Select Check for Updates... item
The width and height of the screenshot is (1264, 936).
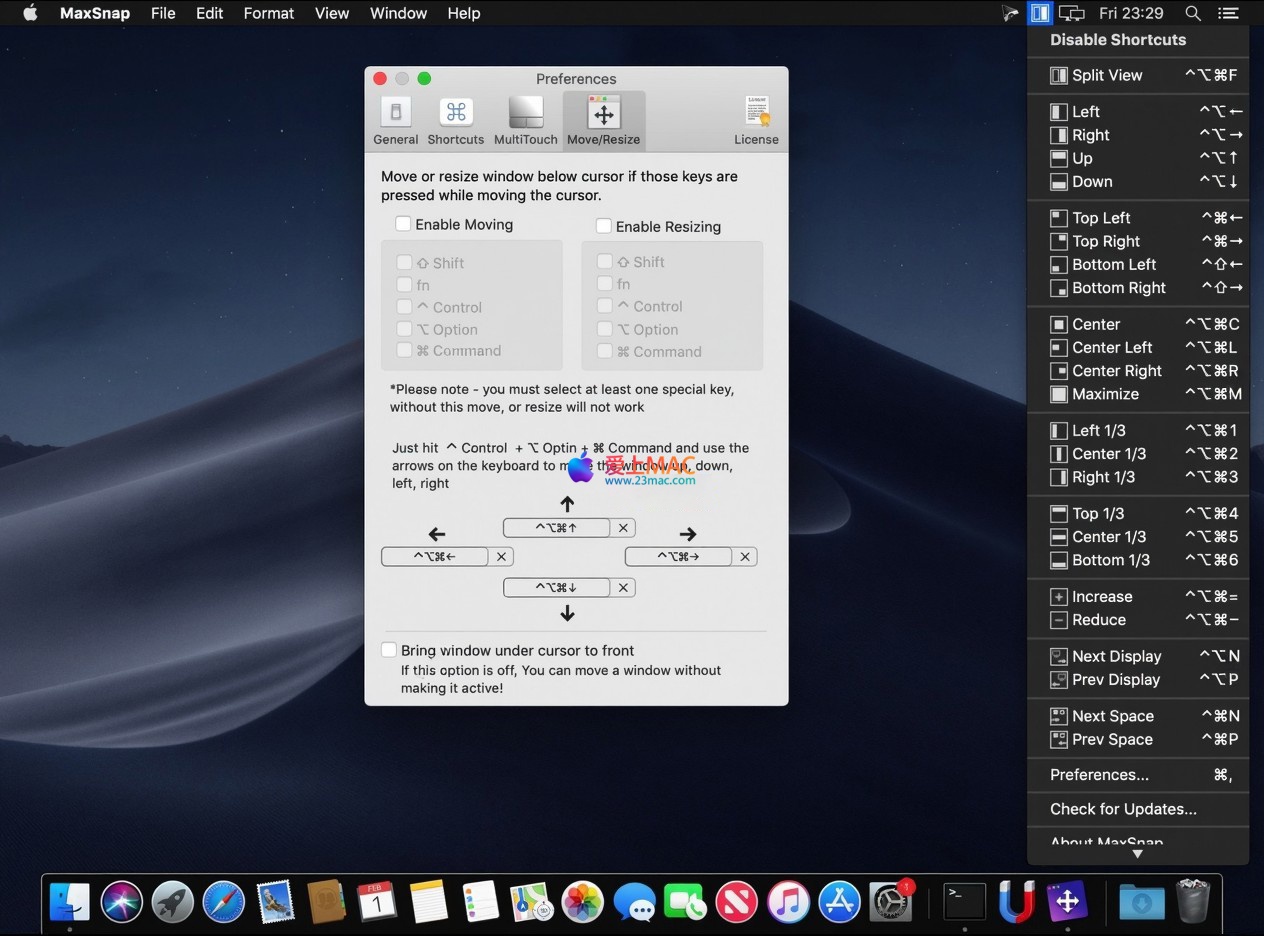tap(1123, 809)
